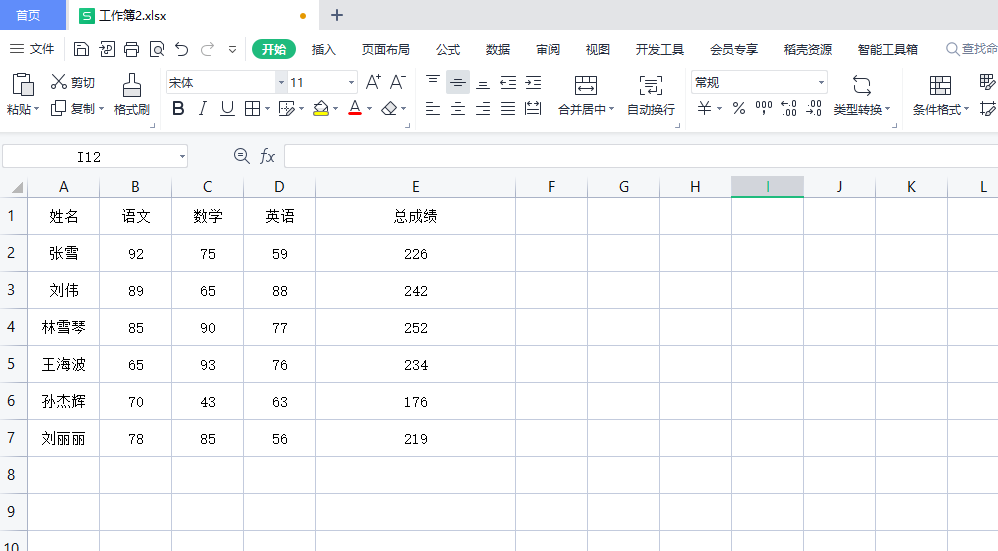Viewport: 998px width, 551px height.
Task: Click the Format Painter (格式刷) icon
Action: [131, 85]
